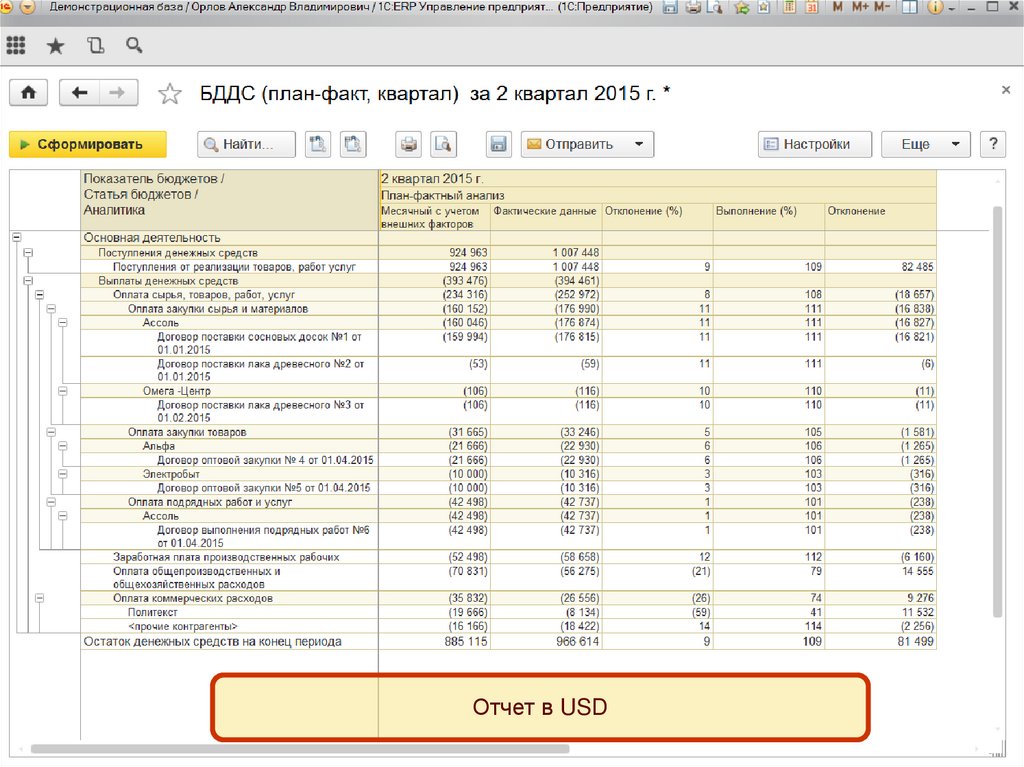Go to the home page icon
The height and width of the screenshot is (767, 1024).
coord(28,93)
